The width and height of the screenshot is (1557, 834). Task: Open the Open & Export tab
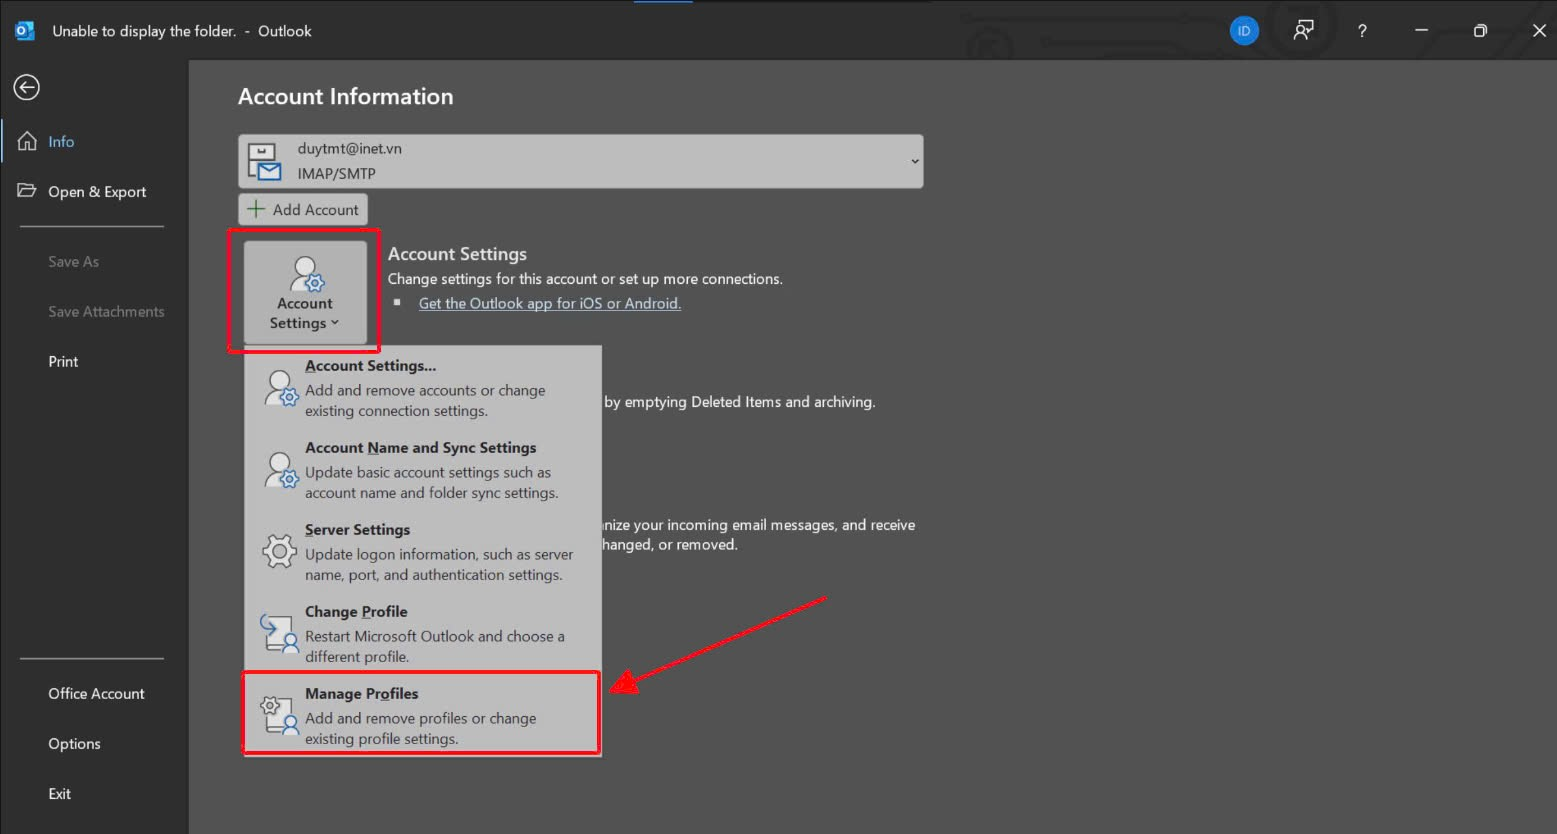[95, 192]
